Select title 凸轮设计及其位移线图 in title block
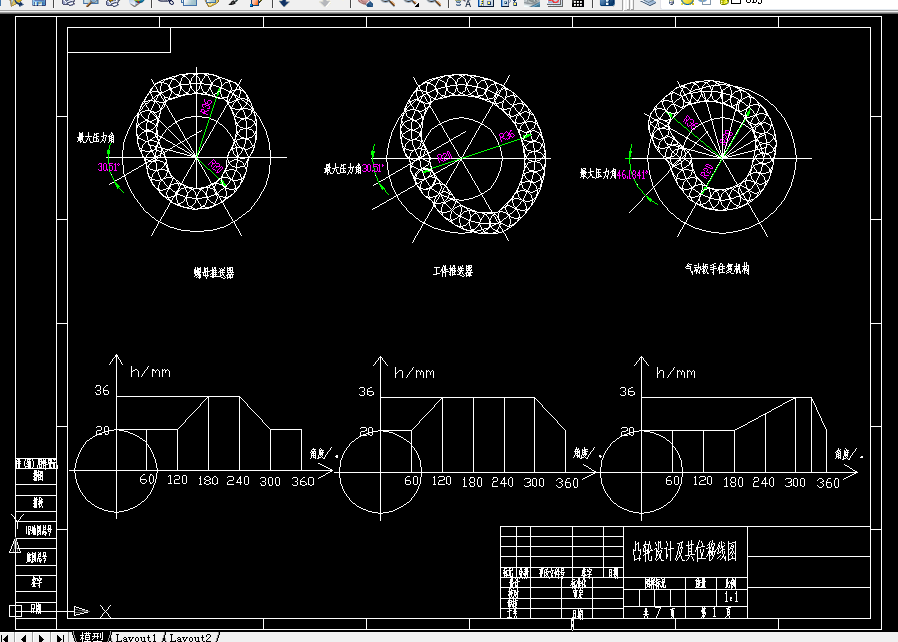898x642 pixels. [x=684, y=551]
